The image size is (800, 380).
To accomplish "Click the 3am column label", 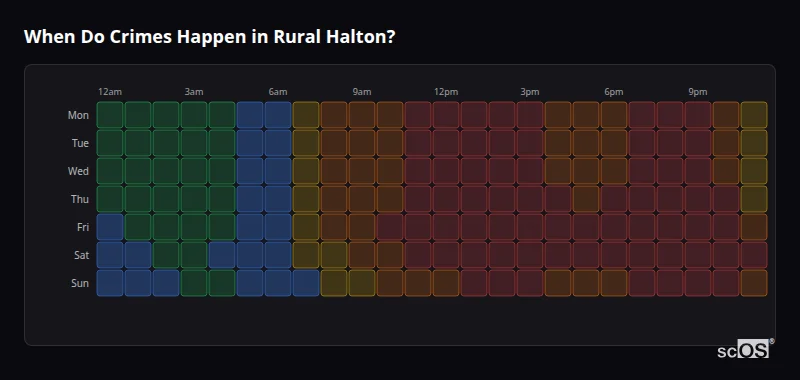I will pyautogui.click(x=194, y=92).
